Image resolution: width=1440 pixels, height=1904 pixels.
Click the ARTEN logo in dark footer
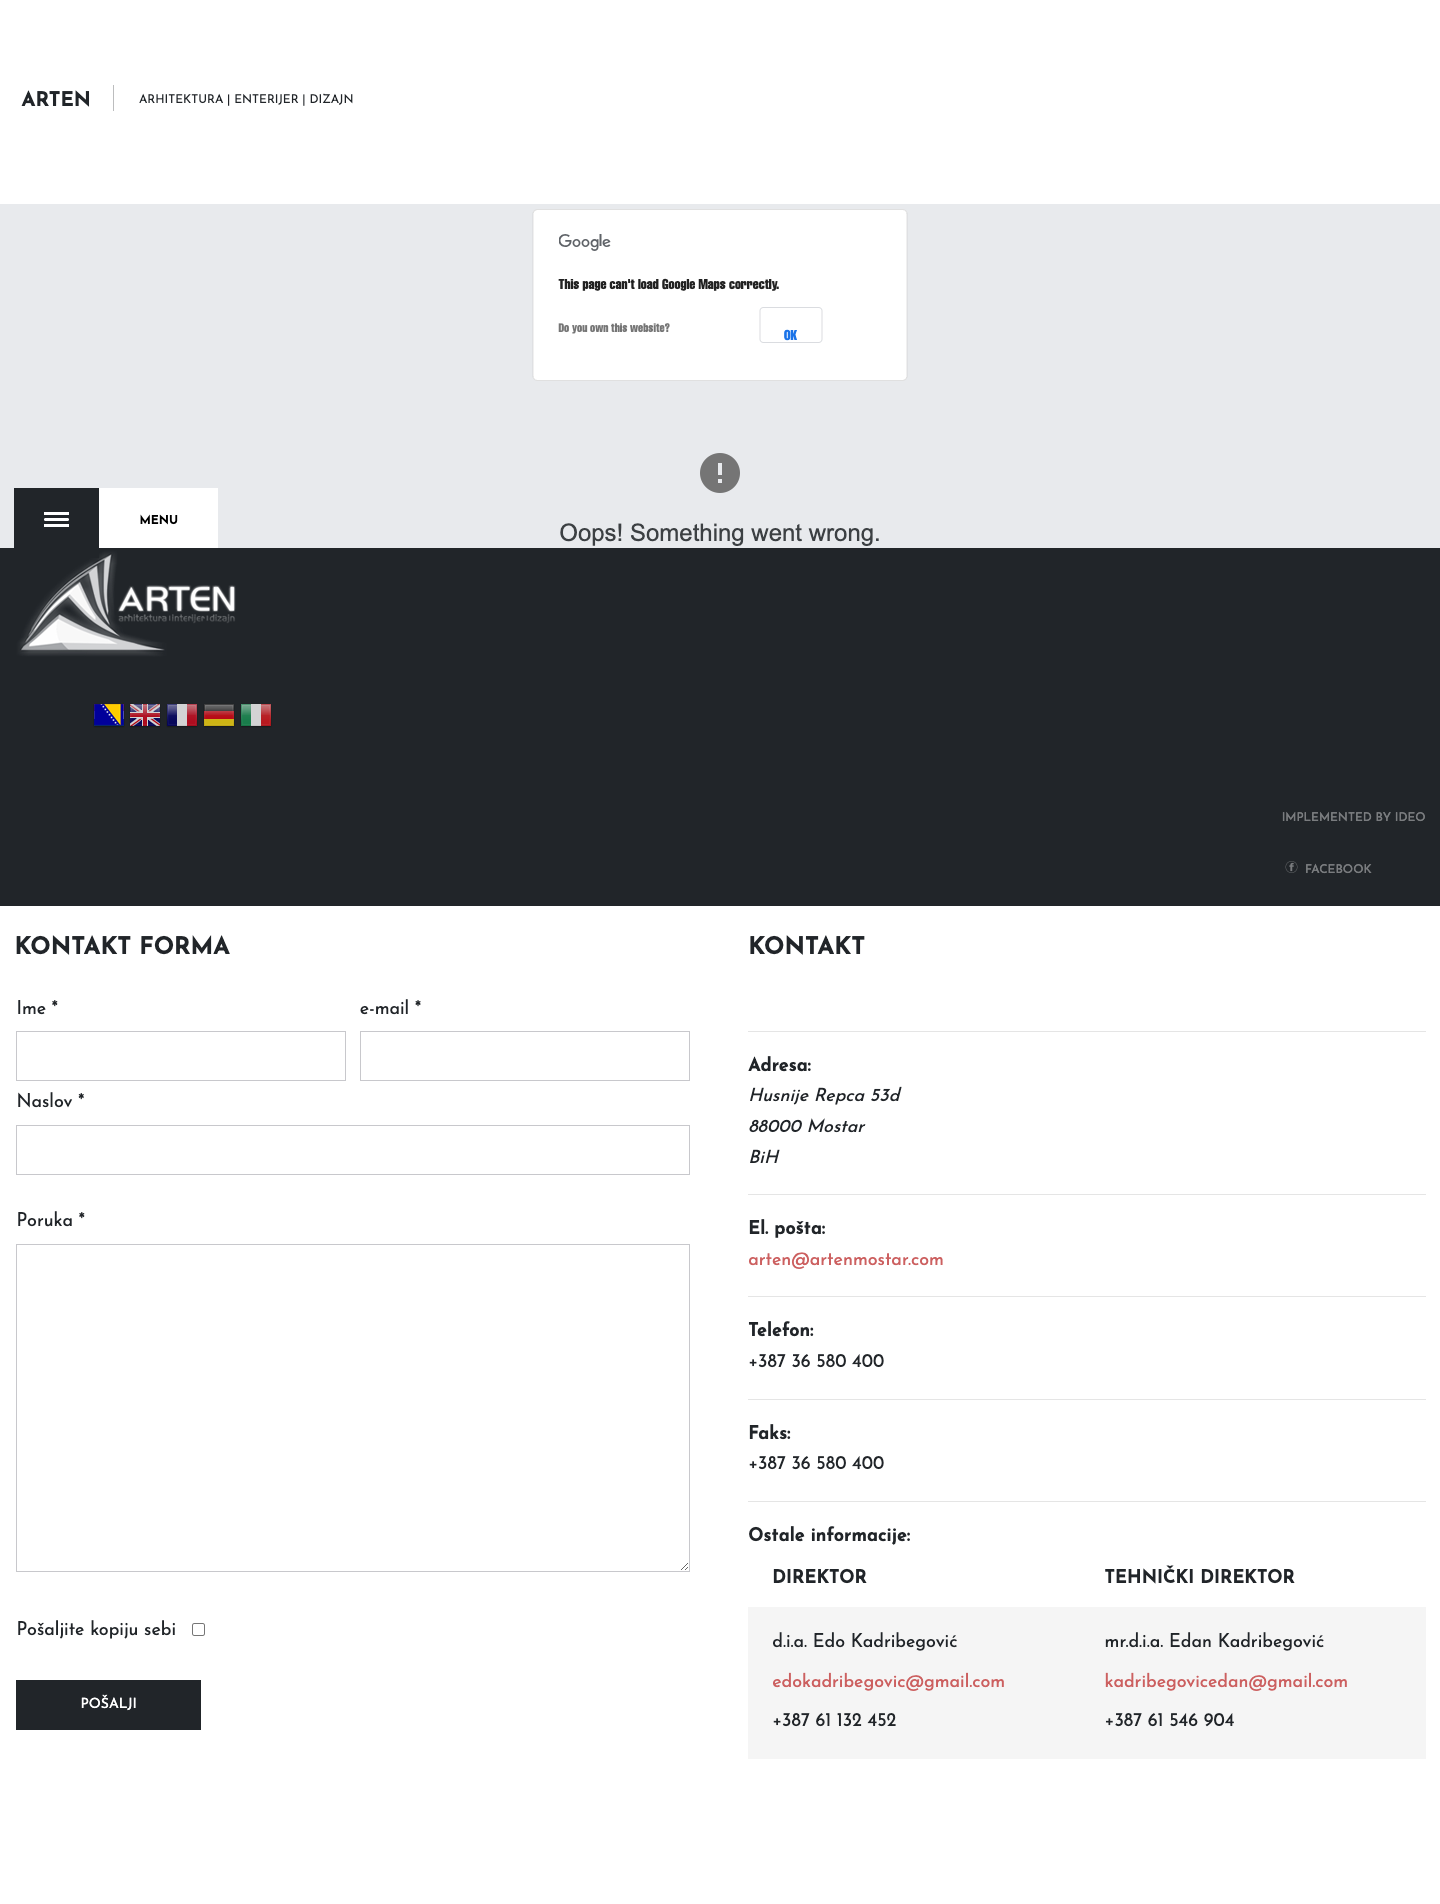coord(128,605)
